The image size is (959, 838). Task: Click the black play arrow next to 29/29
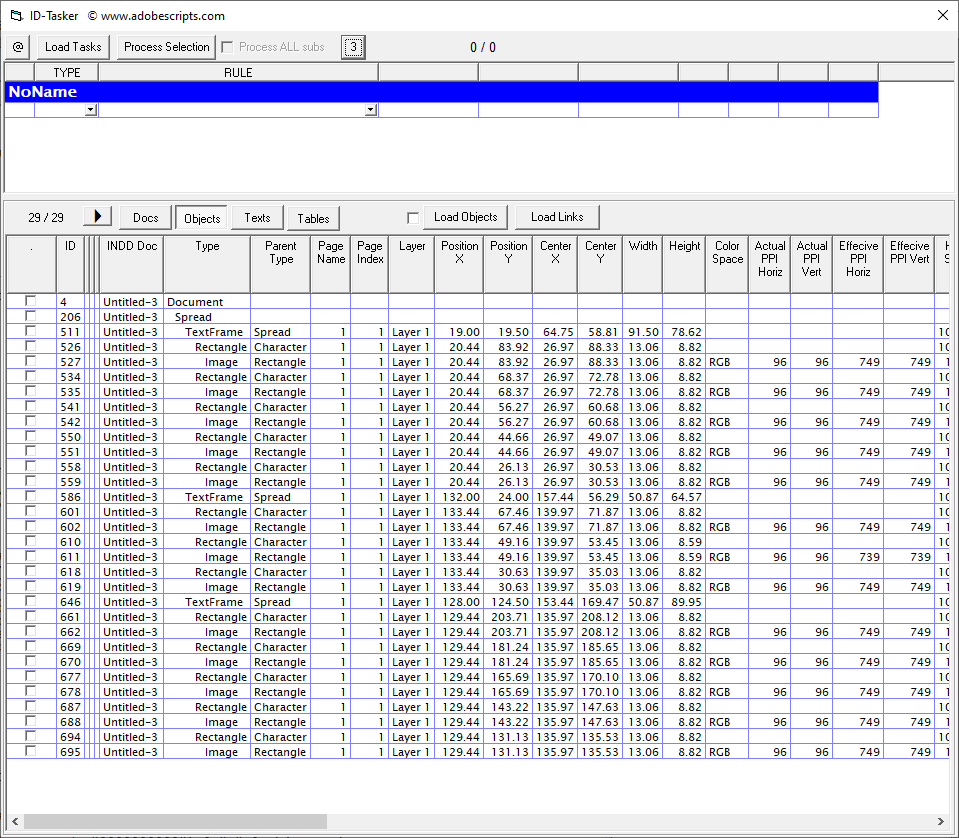pyautogui.click(x=96, y=216)
